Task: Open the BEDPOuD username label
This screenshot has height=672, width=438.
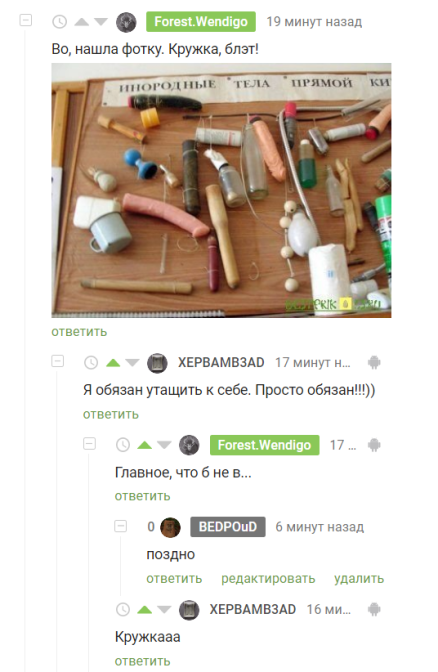Action: 228,527
